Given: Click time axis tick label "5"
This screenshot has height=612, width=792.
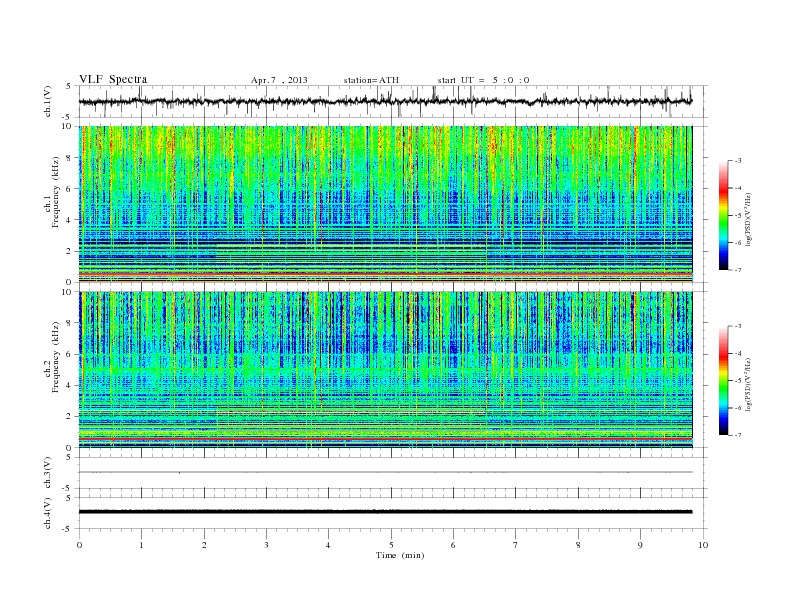Looking at the screenshot, I should (x=391, y=545).
